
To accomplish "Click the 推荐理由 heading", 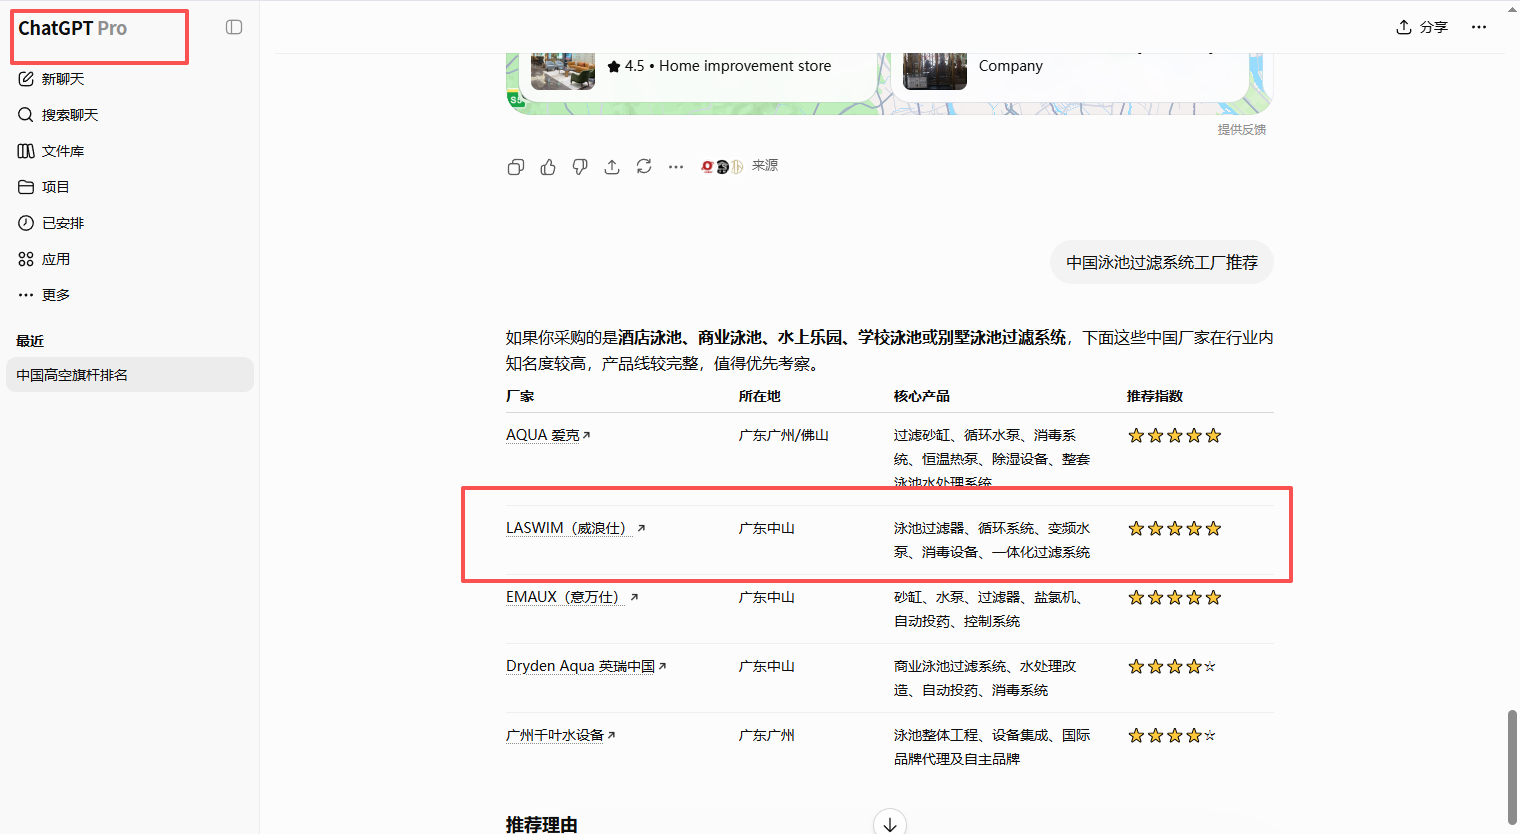I will point(542,824).
